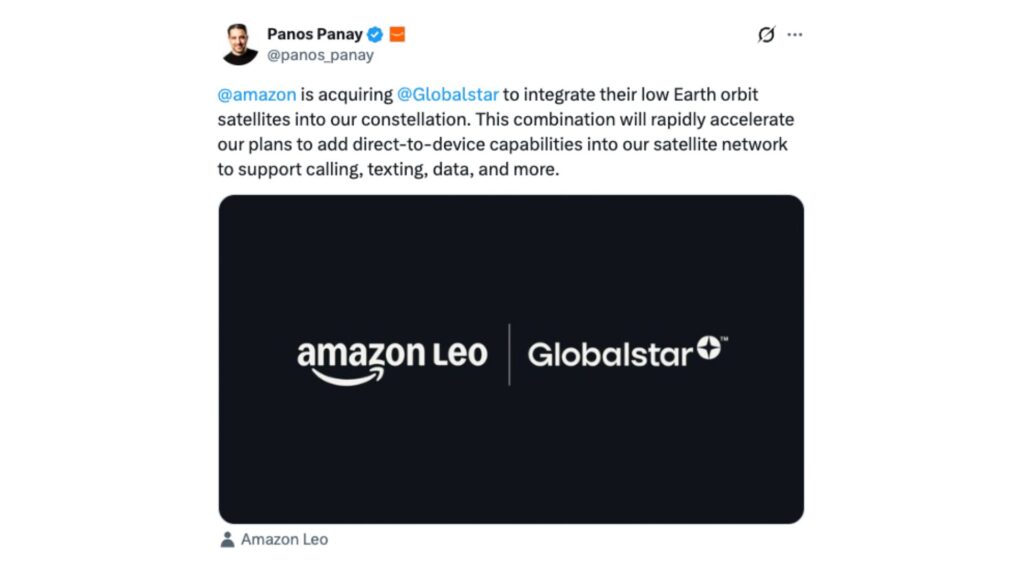Select the @panos_panay handle

319,55
